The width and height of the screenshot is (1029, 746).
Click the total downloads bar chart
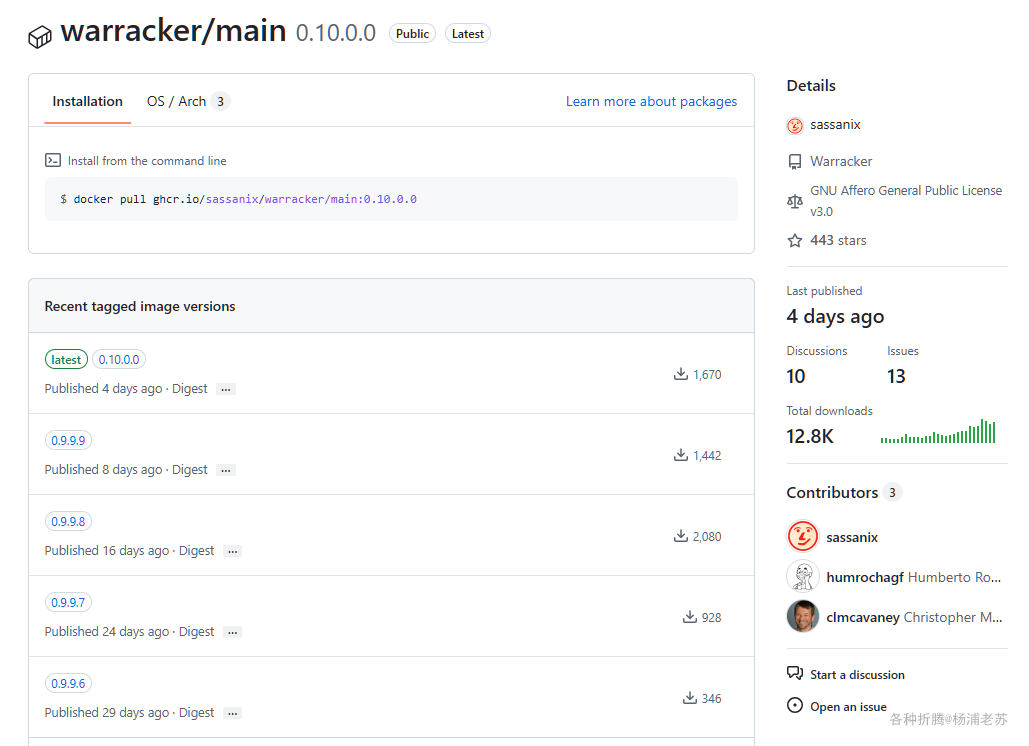pyautogui.click(x=938, y=431)
